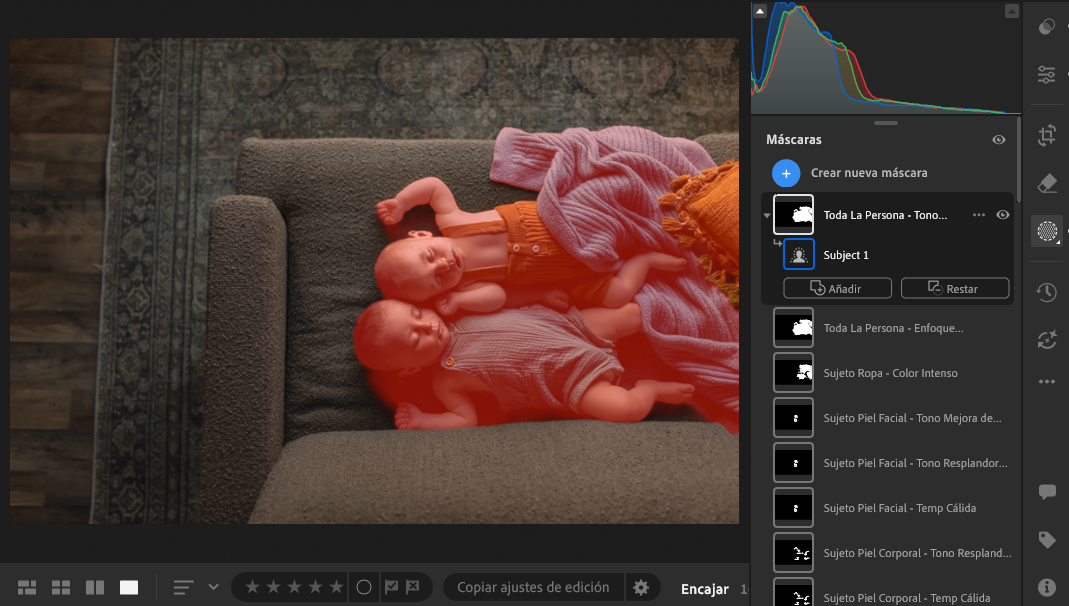Open the Versions history panel
Viewport: 1069px width, 606px height.
point(1047,292)
